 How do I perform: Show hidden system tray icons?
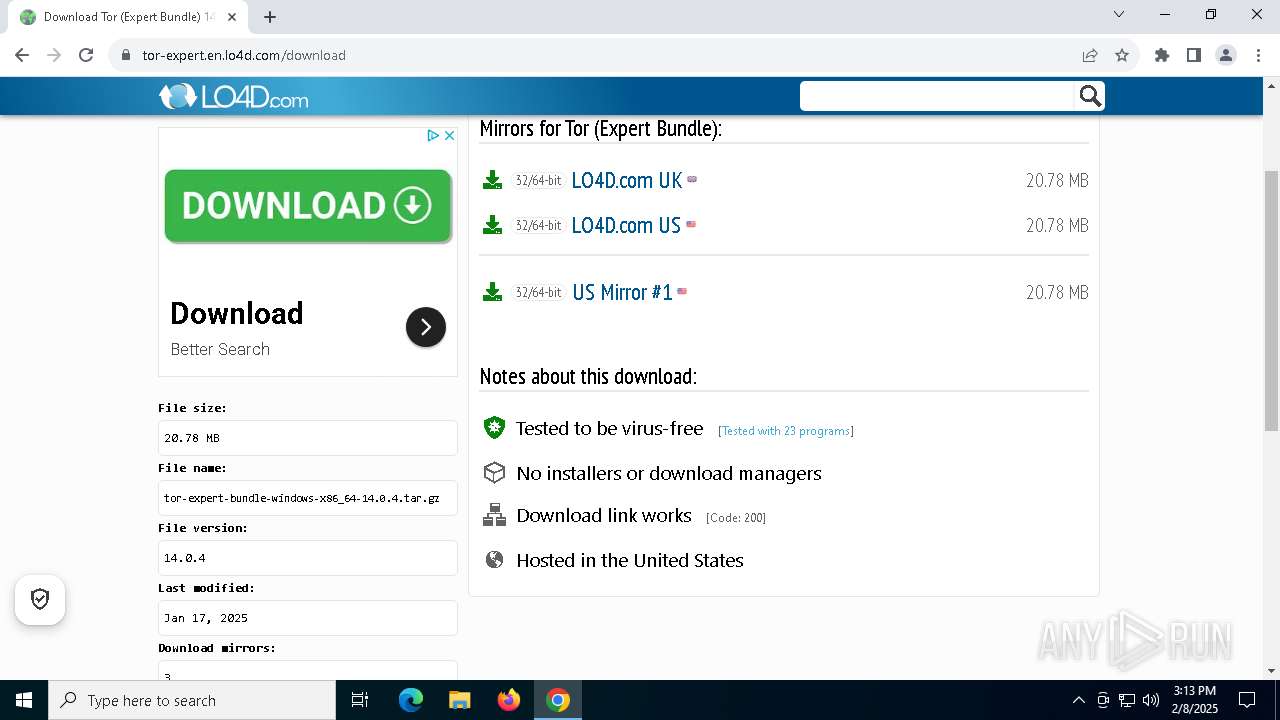(x=1078, y=700)
